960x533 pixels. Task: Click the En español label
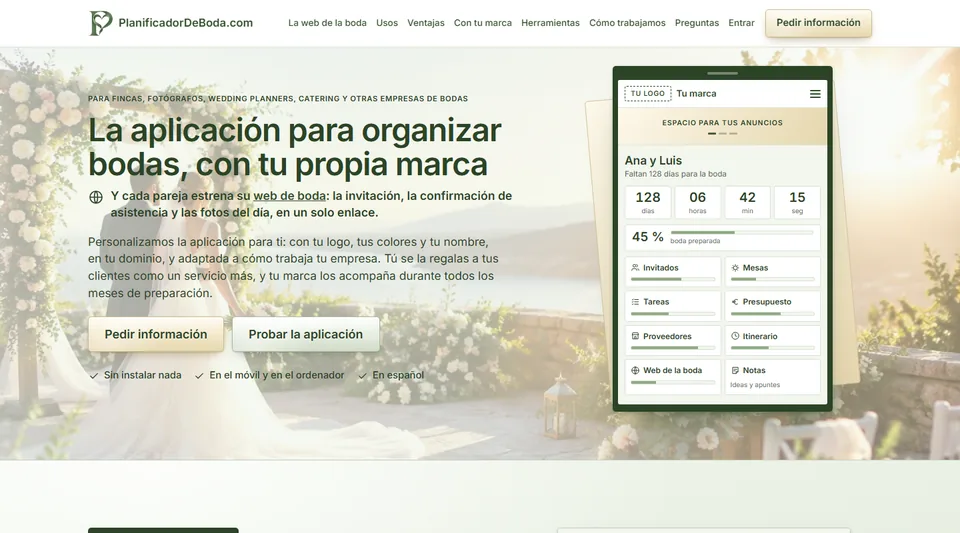tap(398, 375)
